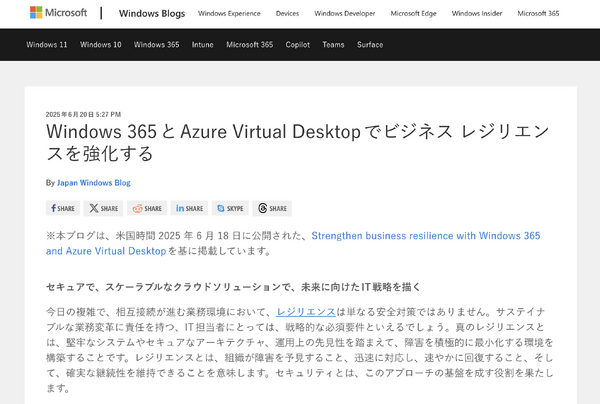Select Intune in black navigation bar

(202, 45)
